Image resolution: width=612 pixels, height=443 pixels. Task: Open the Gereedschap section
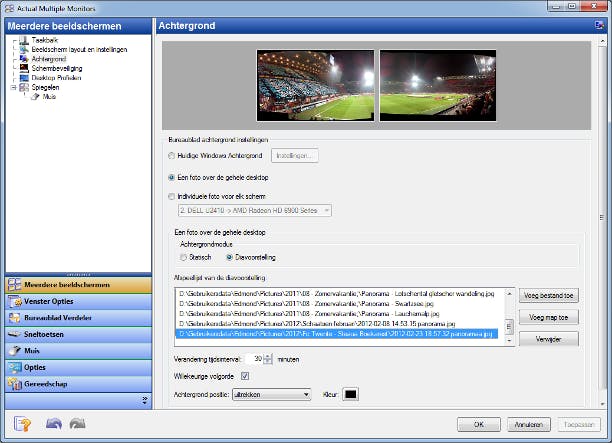click(78, 384)
